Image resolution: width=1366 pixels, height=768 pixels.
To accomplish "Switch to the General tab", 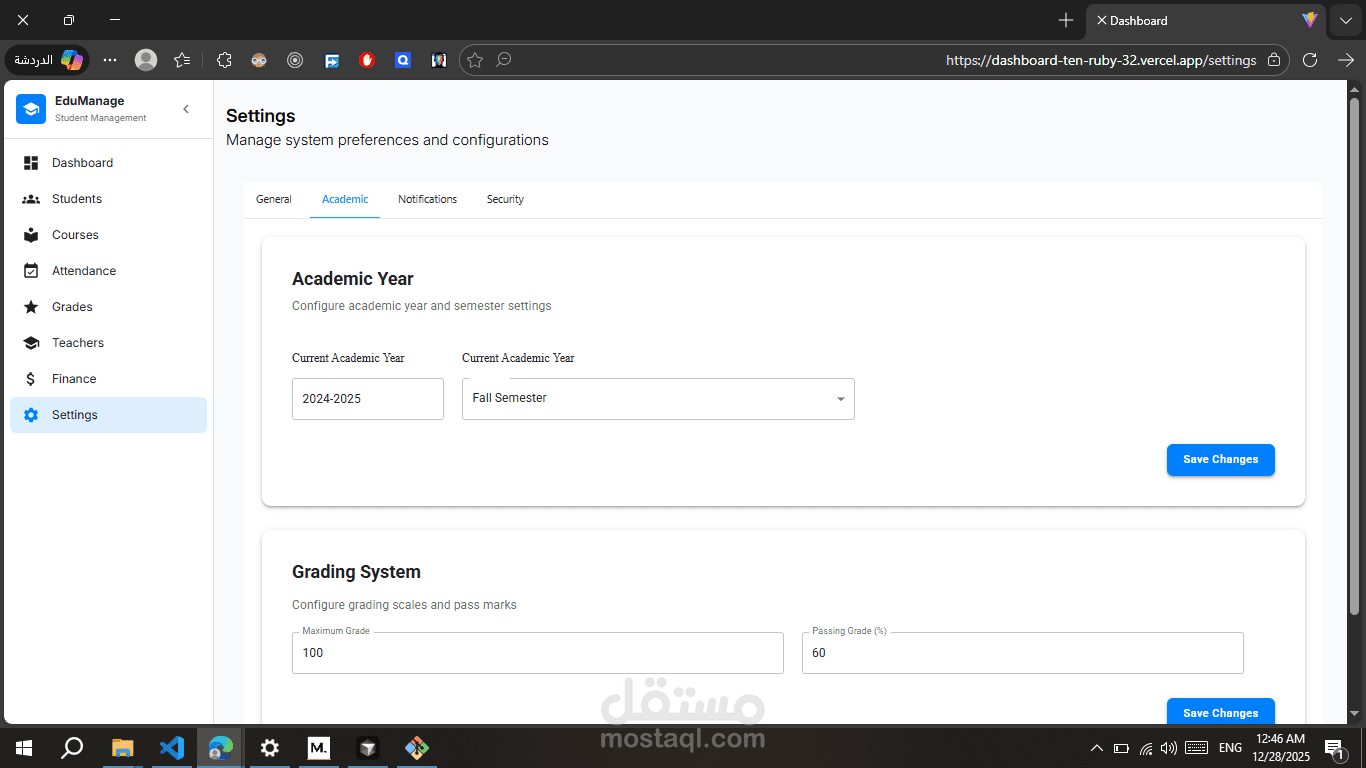I will 274,199.
